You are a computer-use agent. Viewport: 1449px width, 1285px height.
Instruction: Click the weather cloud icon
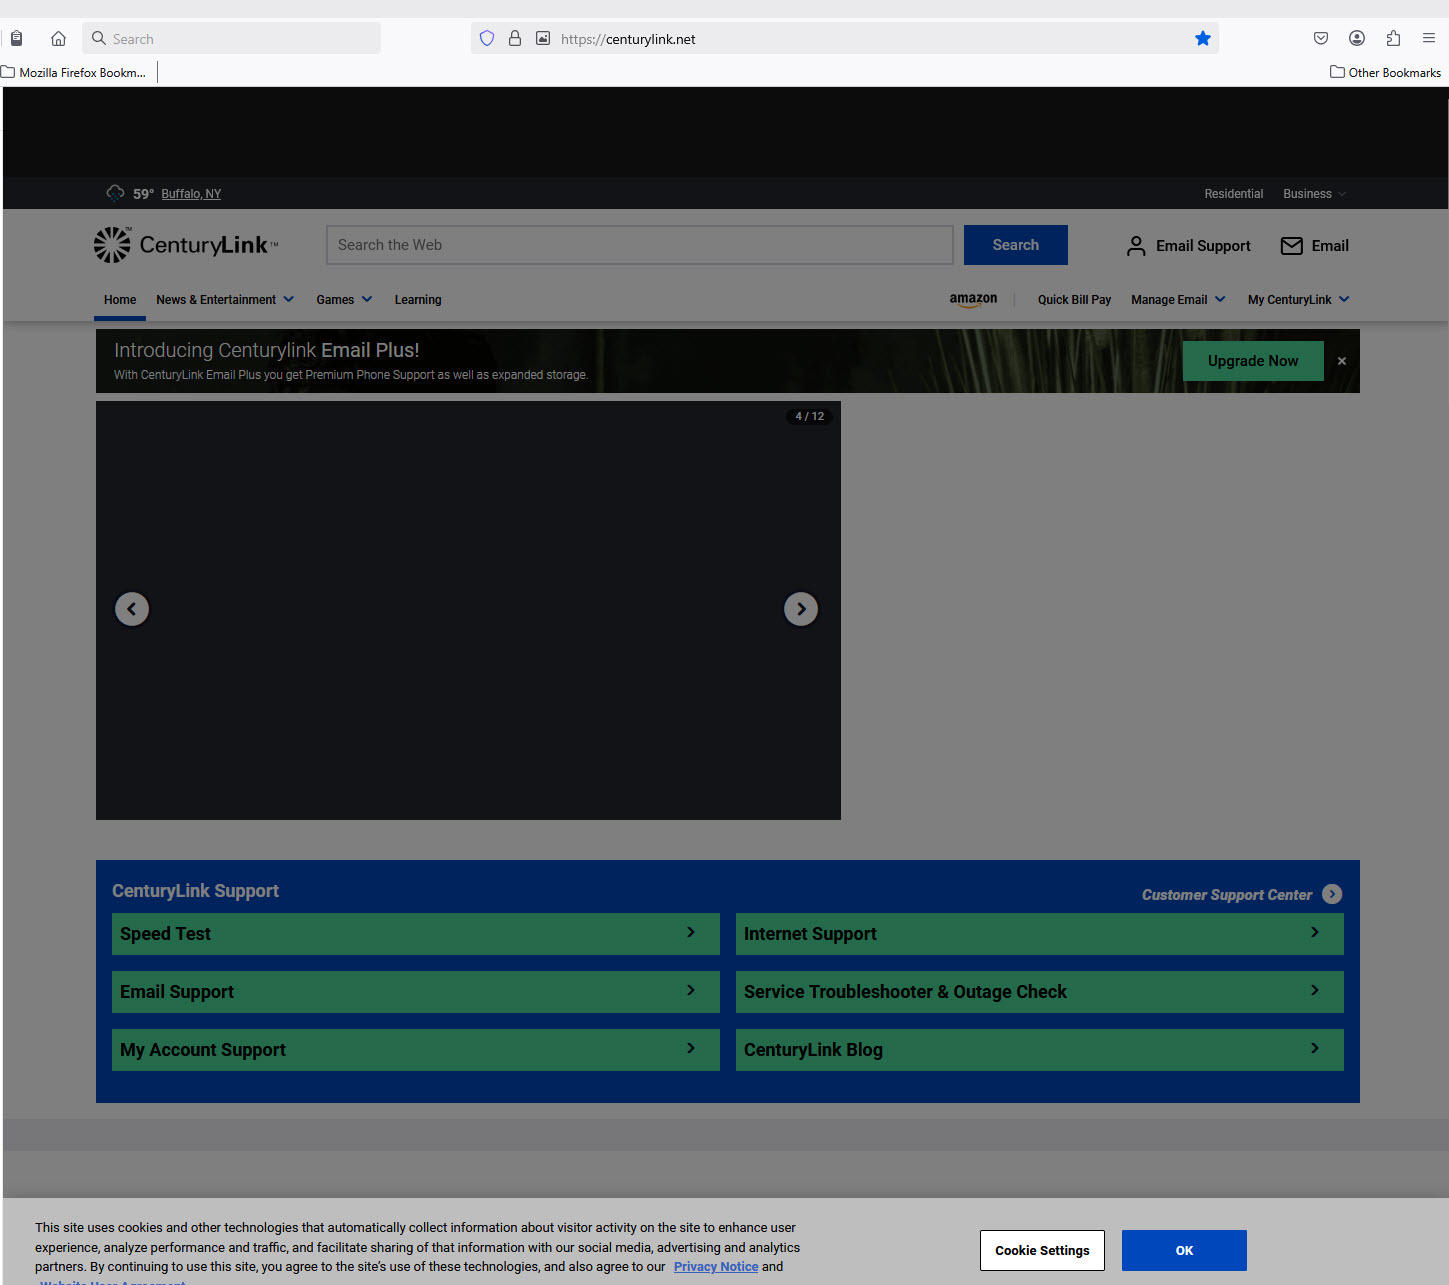pyautogui.click(x=116, y=193)
